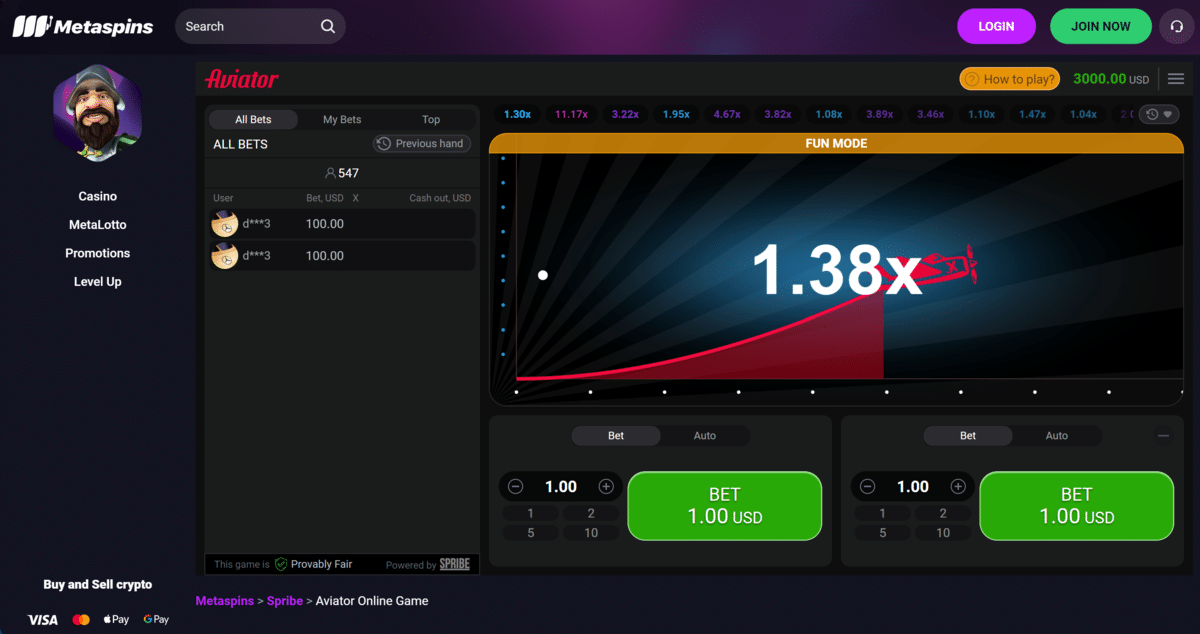Open How to play help
Screen dimensions: 1200x634
pos(1010,79)
